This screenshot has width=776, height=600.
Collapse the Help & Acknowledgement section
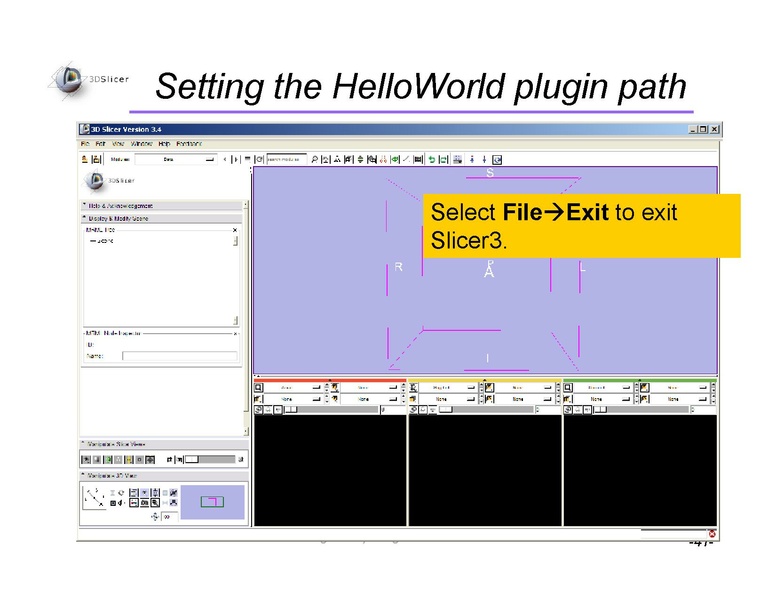[x=161, y=205]
